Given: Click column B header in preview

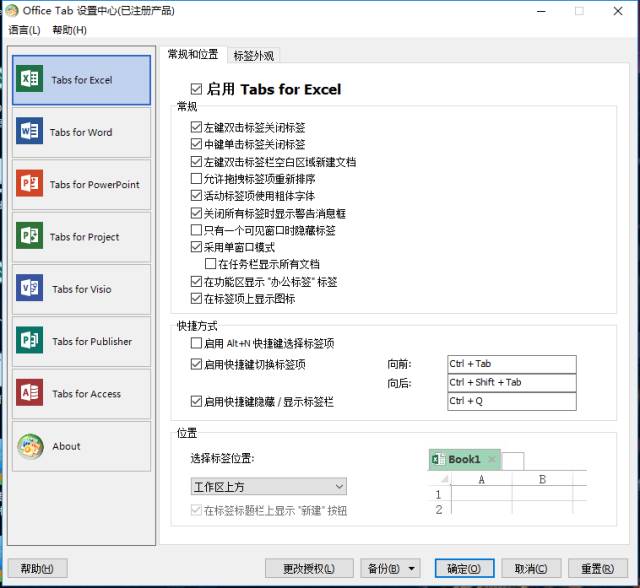Looking at the screenshot, I should [x=542, y=479].
